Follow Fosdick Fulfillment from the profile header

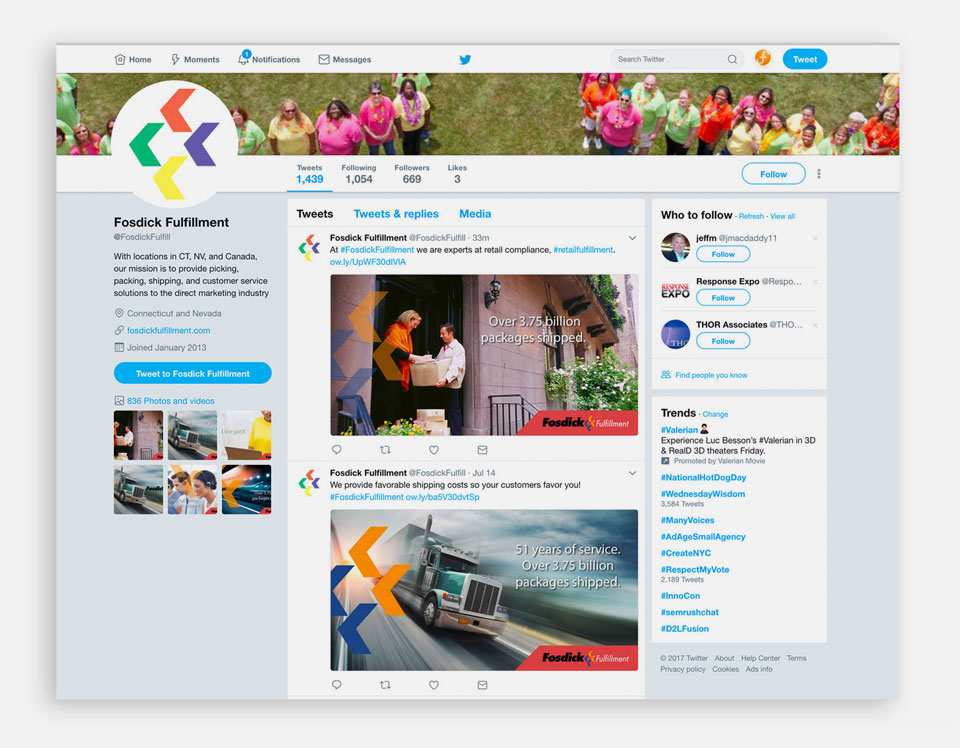point(773,174)
